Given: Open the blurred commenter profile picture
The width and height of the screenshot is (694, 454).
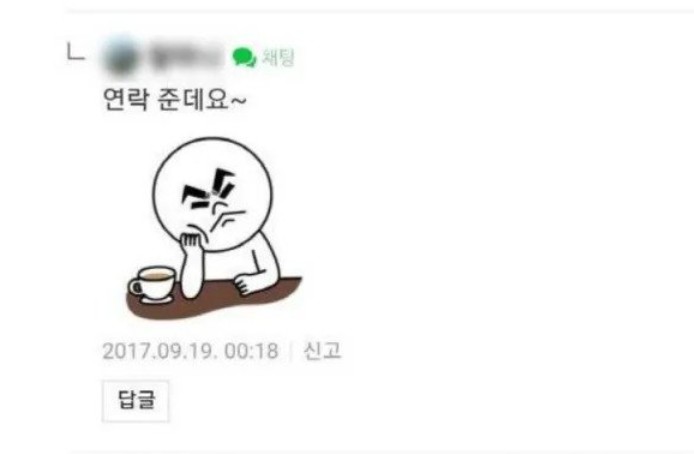Looking at the screenshot, I should [121, 58].
